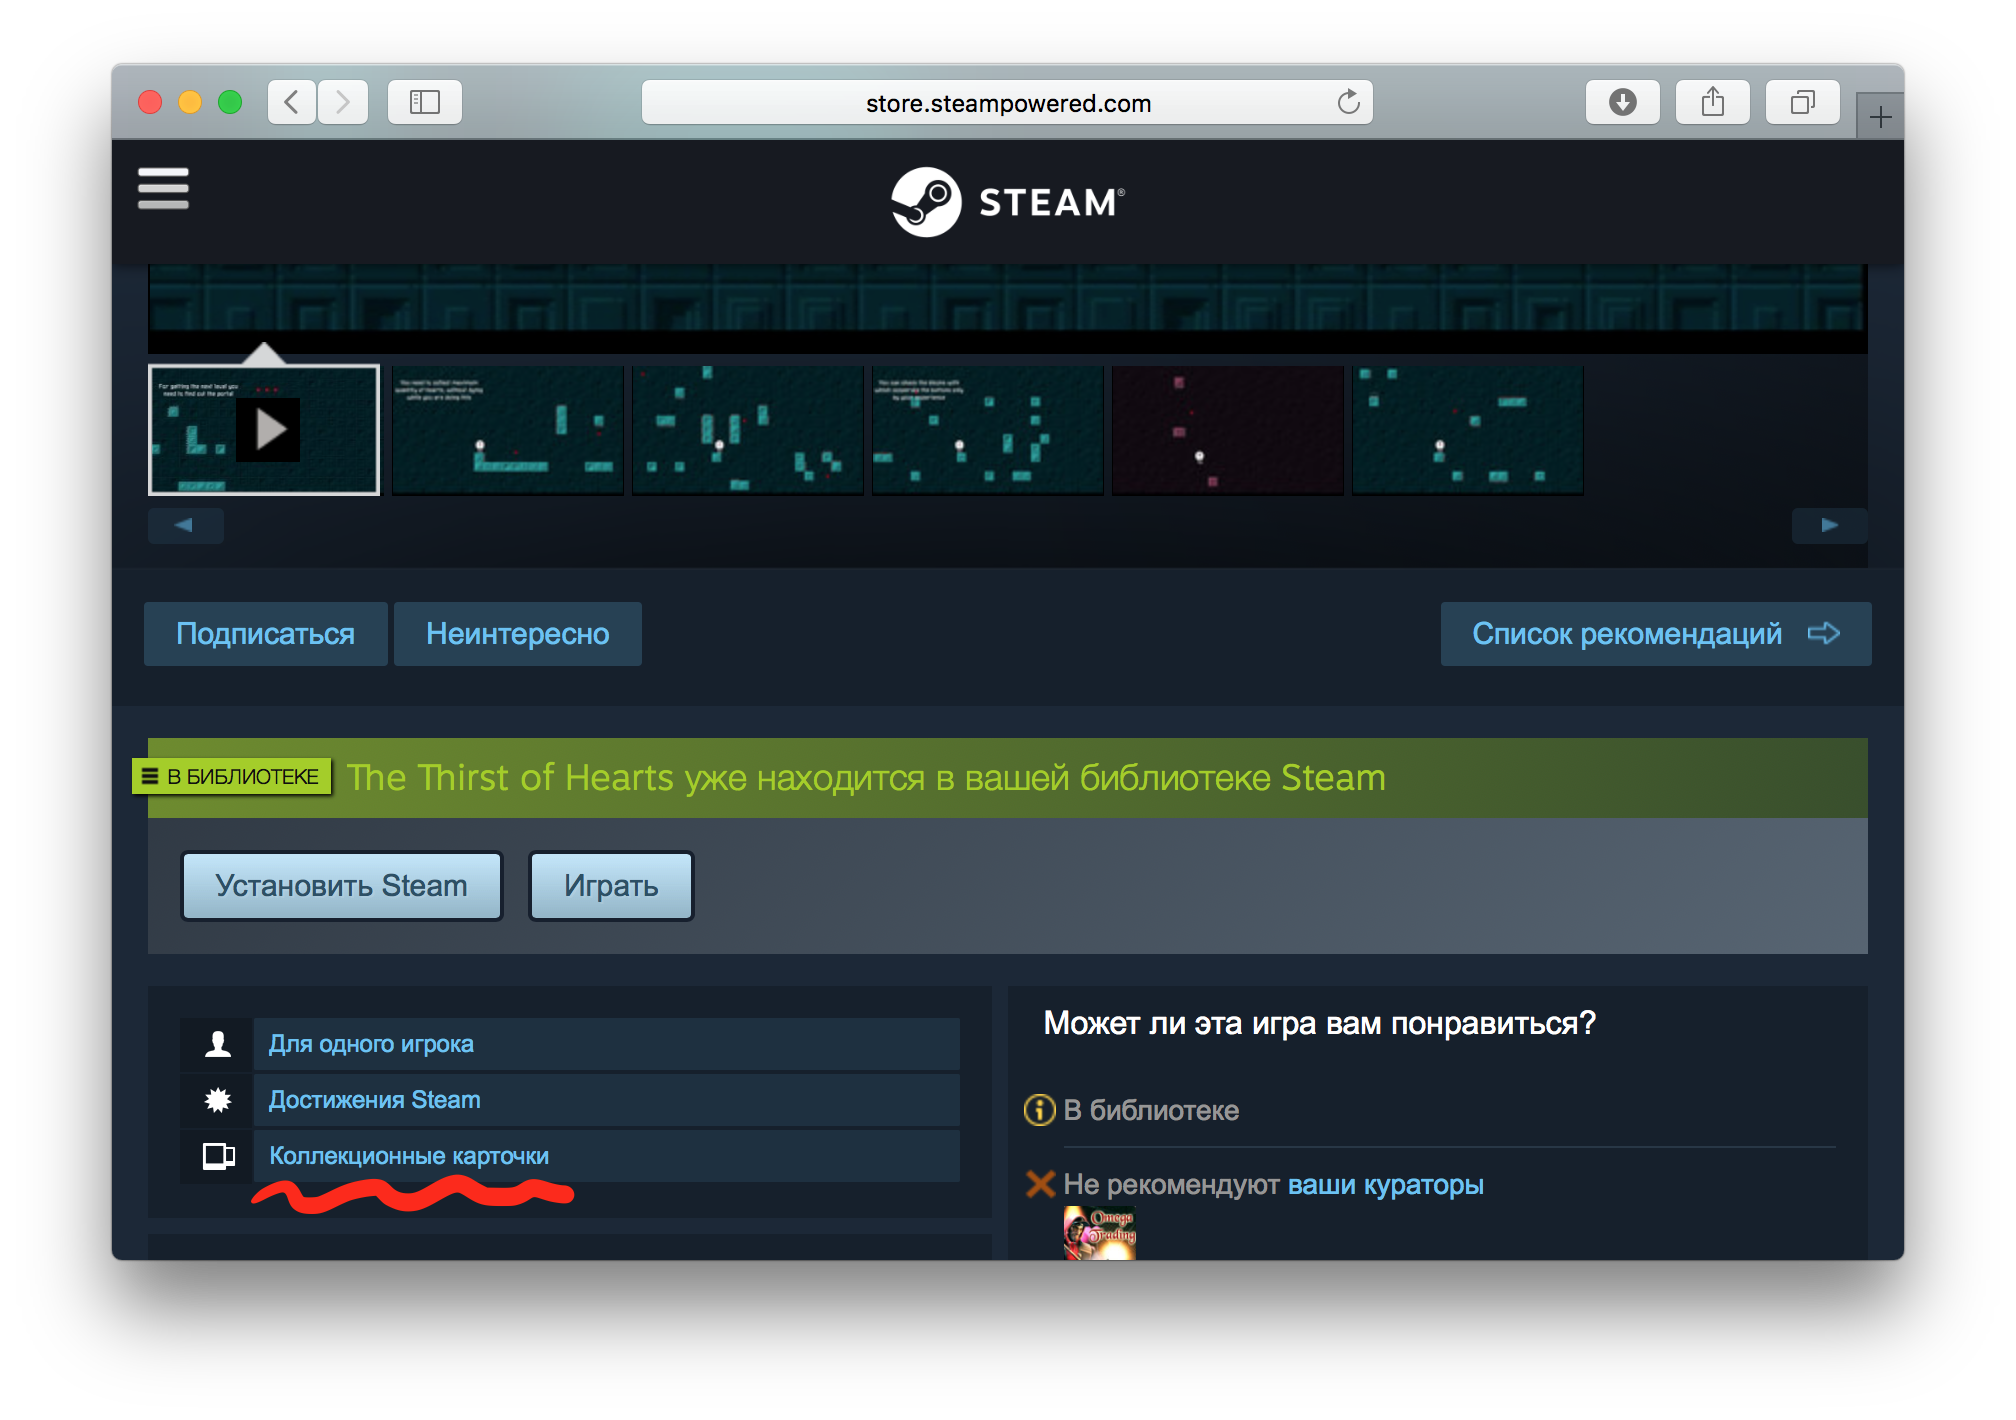Click the trading cards icon
Screen dimensions: 2016x1420
[218, 1156]
